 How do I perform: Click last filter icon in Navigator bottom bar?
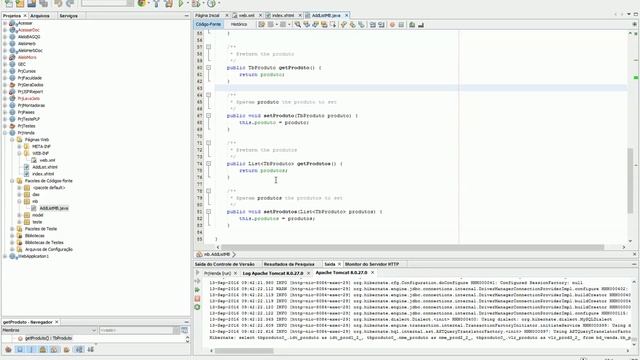click(91, 349)
